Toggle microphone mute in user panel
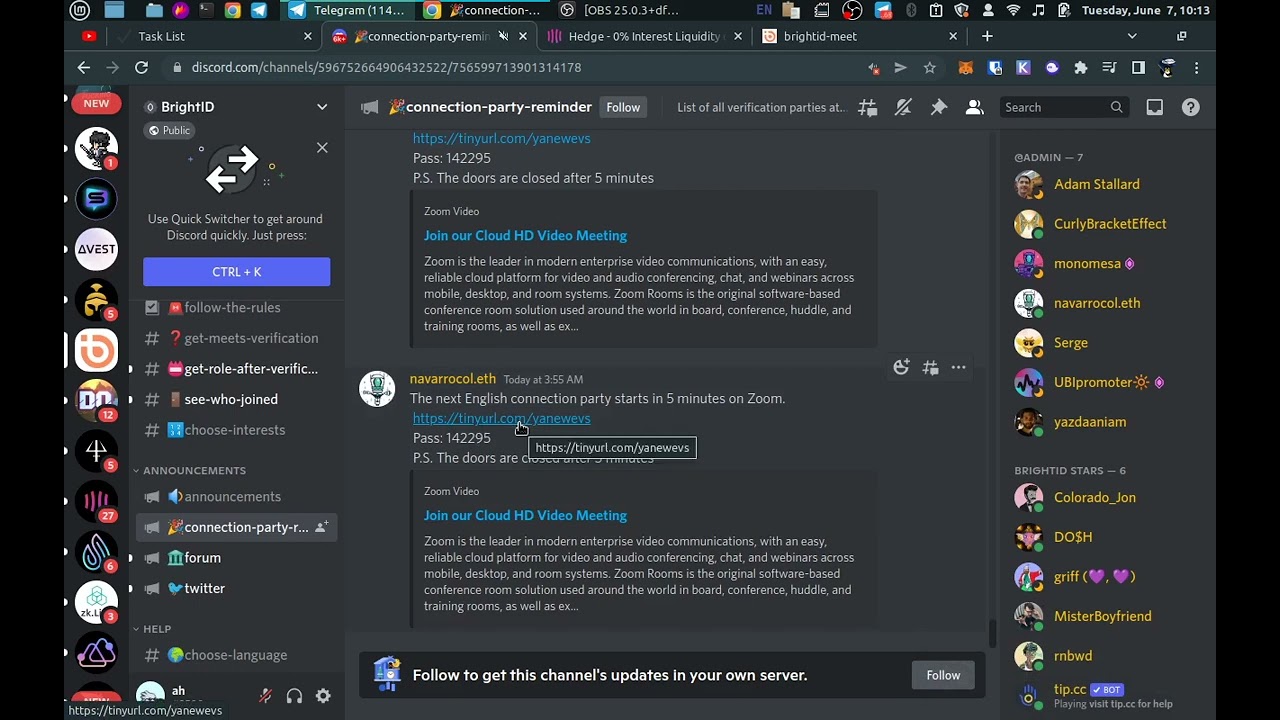 [265, 696]
